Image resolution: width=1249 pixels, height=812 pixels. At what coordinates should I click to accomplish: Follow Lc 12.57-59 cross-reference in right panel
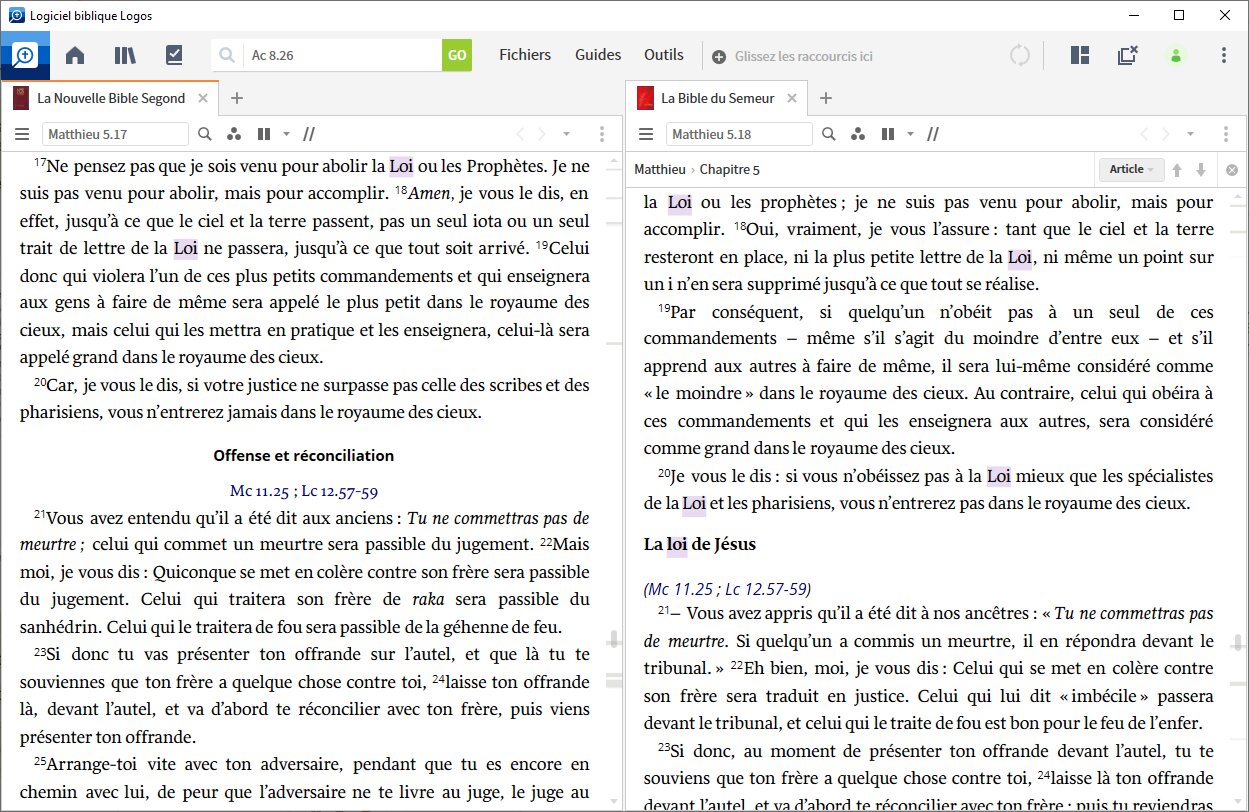pos(764,589)
